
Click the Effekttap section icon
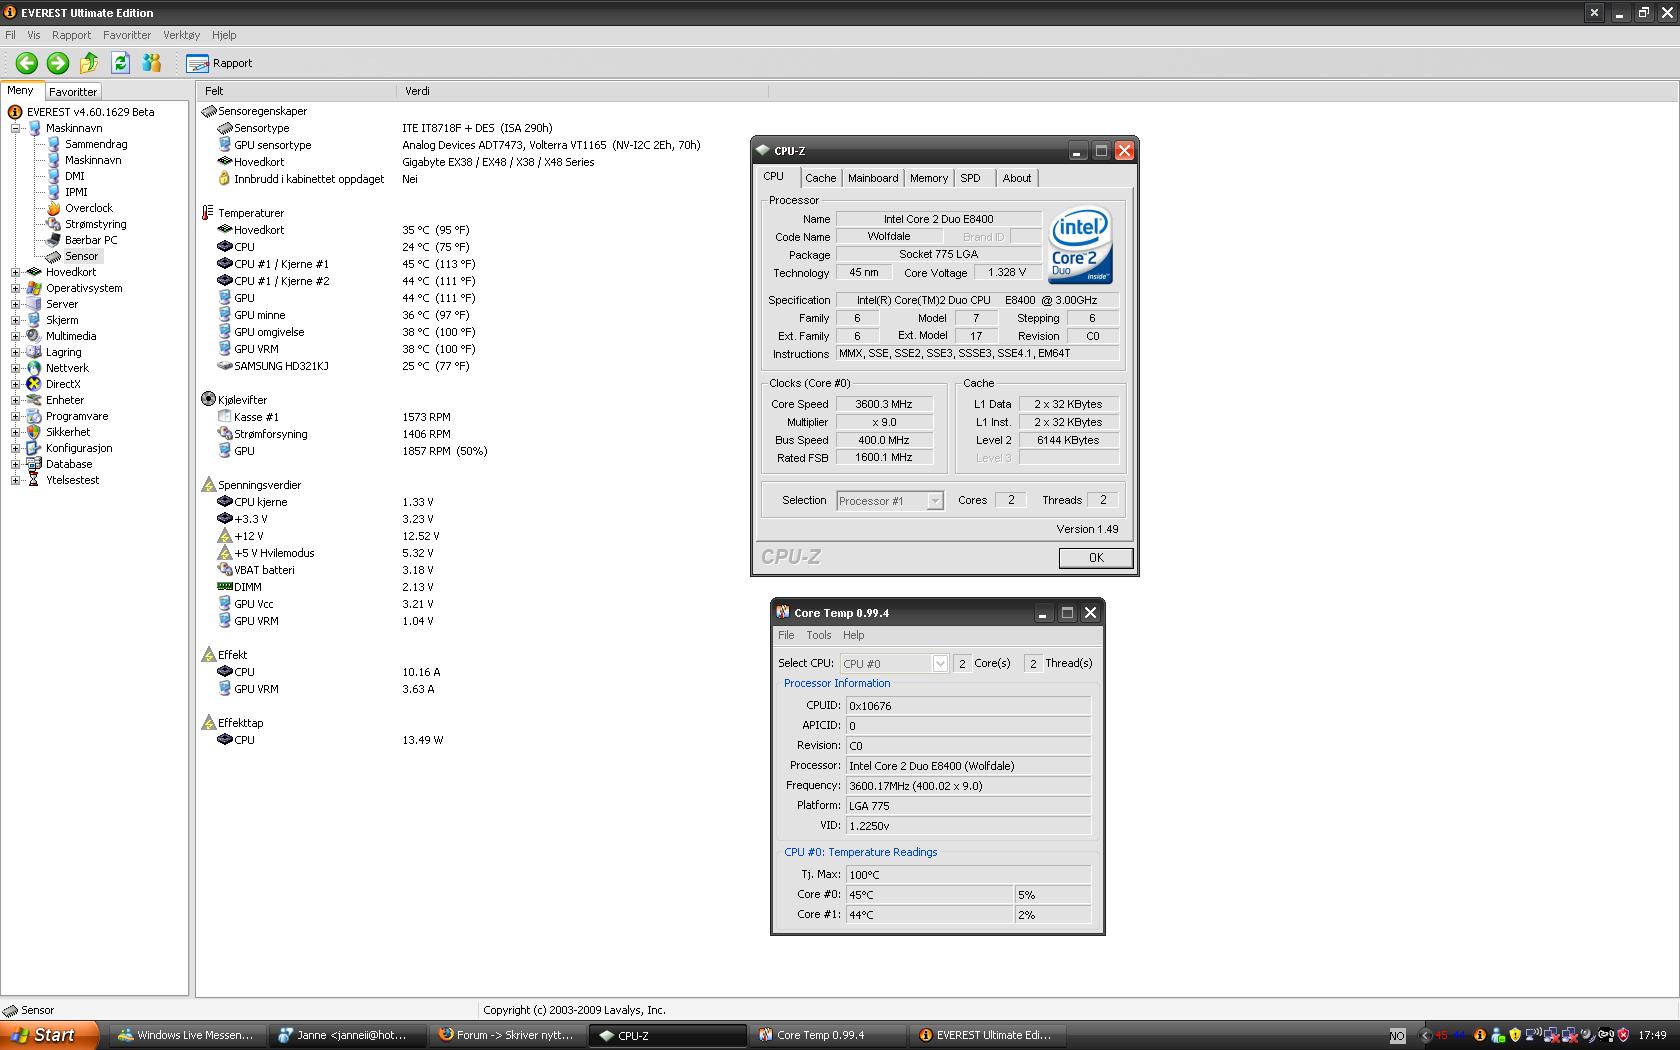[208, 723]
